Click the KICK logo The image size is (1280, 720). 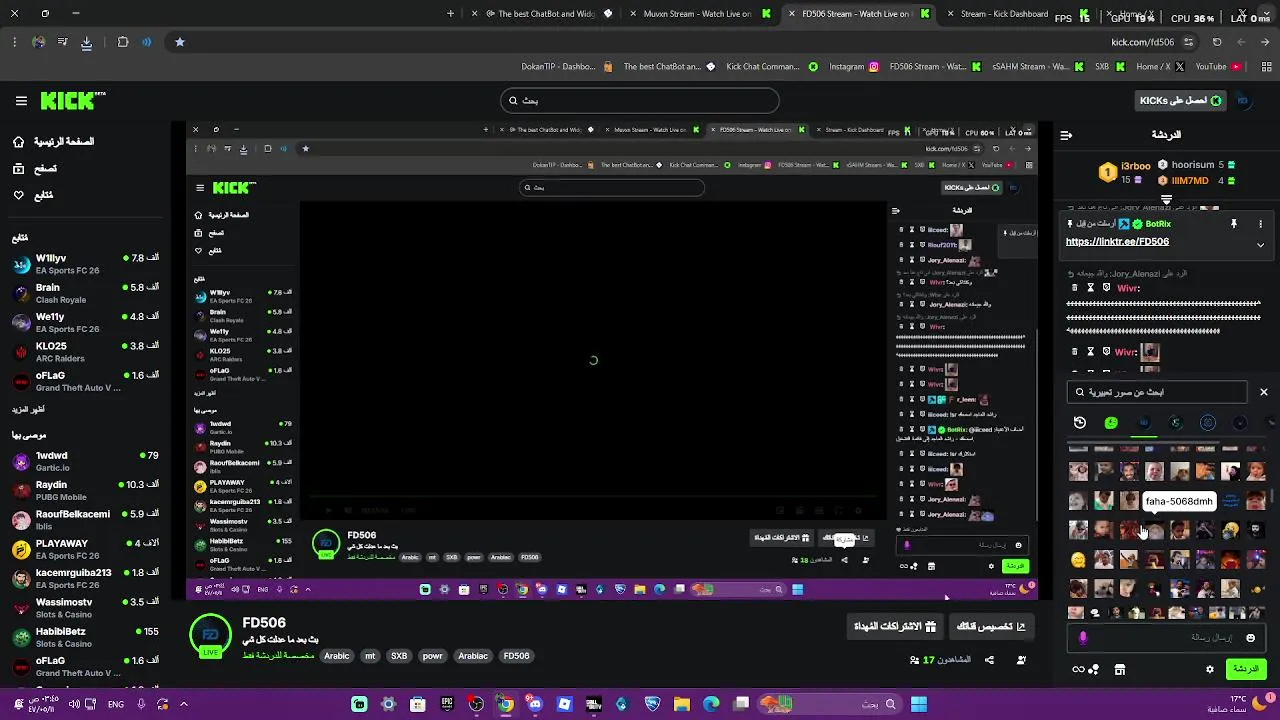pyautogui.click(x=73, y=101)
